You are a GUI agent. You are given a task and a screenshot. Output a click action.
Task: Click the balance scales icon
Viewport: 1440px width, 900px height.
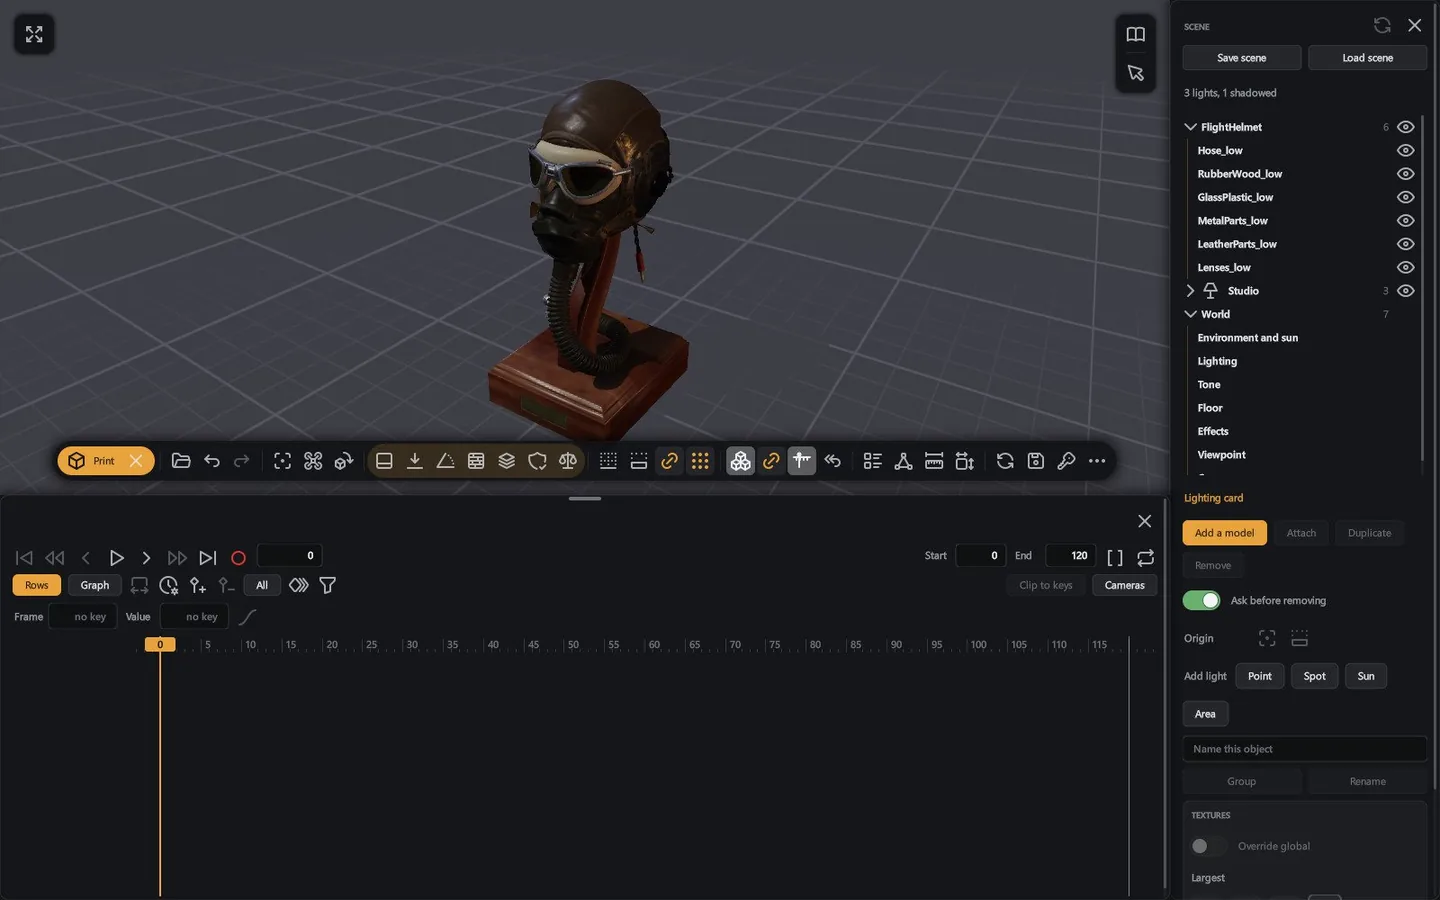[x=568, y=461]
